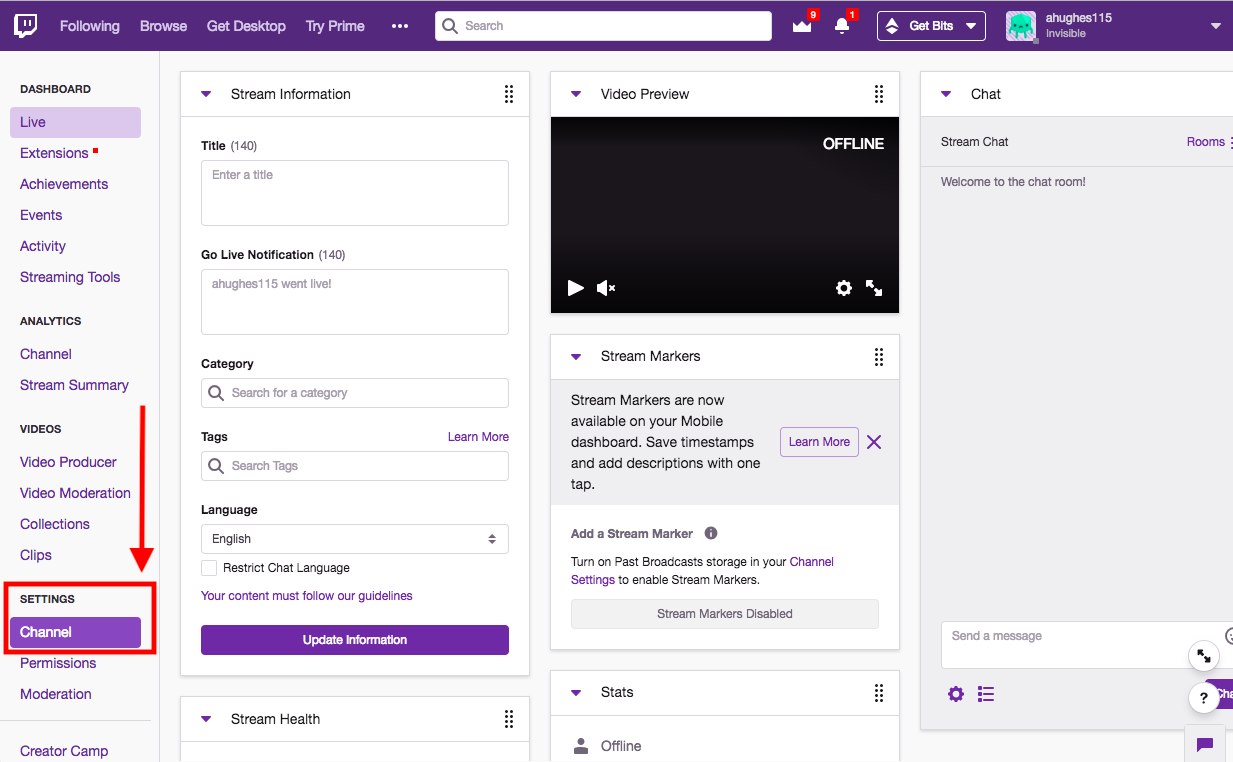Open Extensions in the sidebar
Image resolution: width=1233 pixels, height=762 pixels.
[54, 153]
